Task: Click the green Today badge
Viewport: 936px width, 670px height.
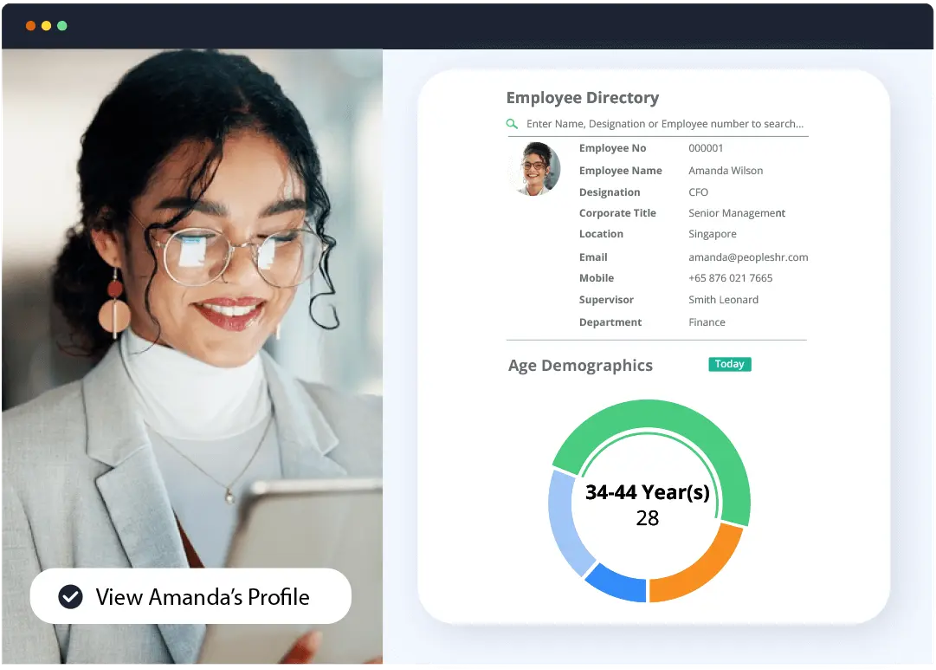Action: (729, 364)
